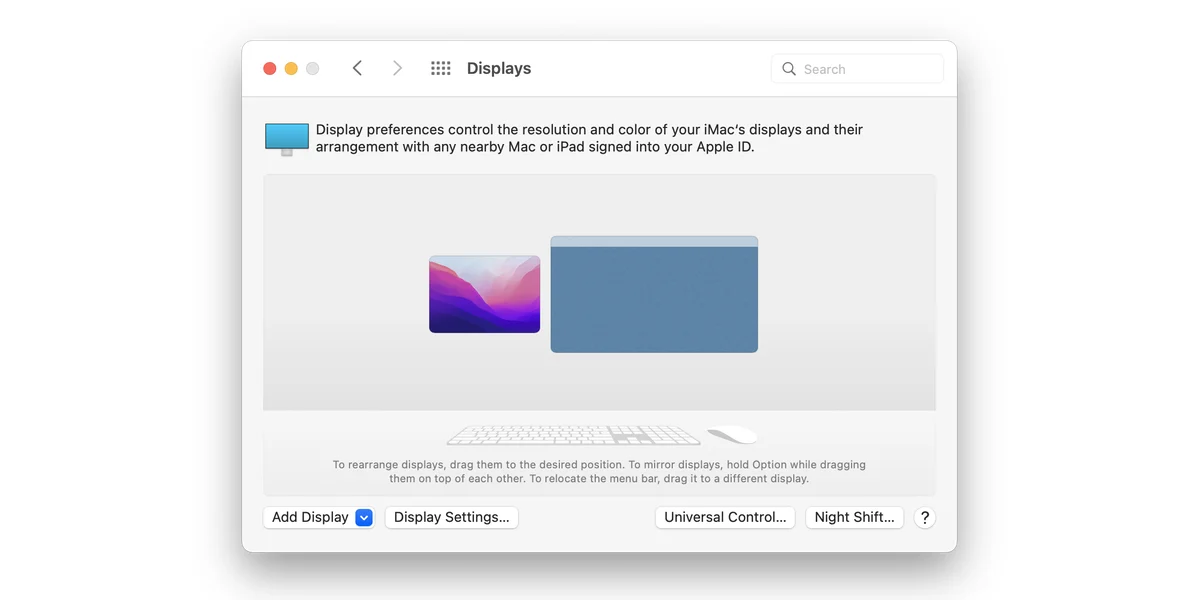This screenshot has width=1200, height=600.
Task: Click the keyboard illustration
Action: coord(573,435)
